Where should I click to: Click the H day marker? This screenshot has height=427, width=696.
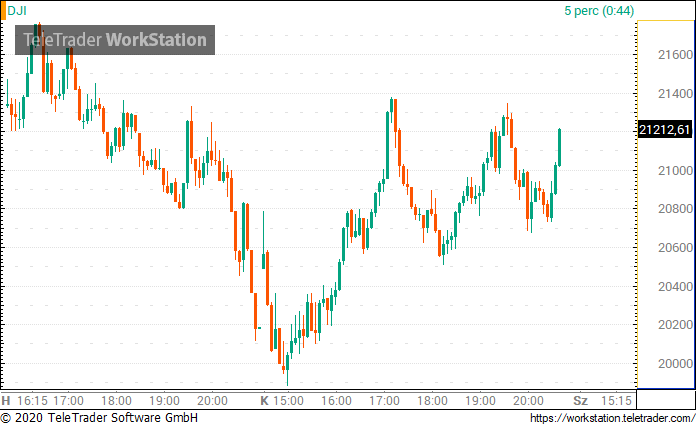click(6, 401)
